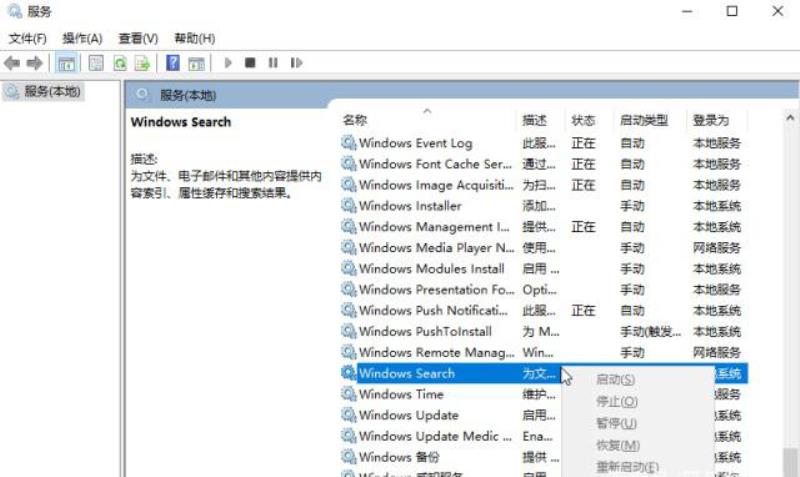
Task: Select the Windows Installer service row
Action: pos(543,206)
